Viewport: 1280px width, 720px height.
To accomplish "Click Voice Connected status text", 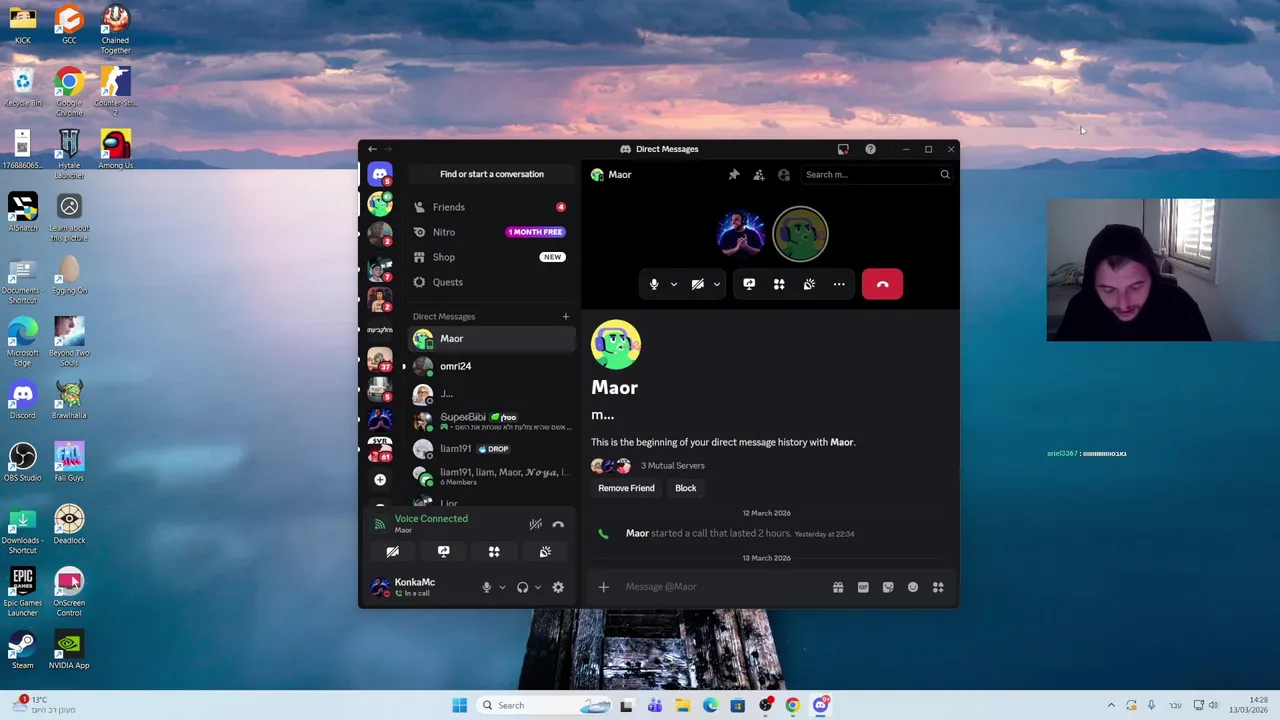I will tap(431, 519).
